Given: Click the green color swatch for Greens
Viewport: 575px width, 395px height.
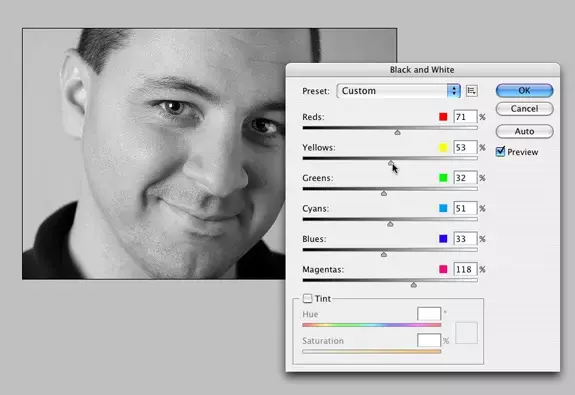Looking at the screenshot, I should coord(443,178).
